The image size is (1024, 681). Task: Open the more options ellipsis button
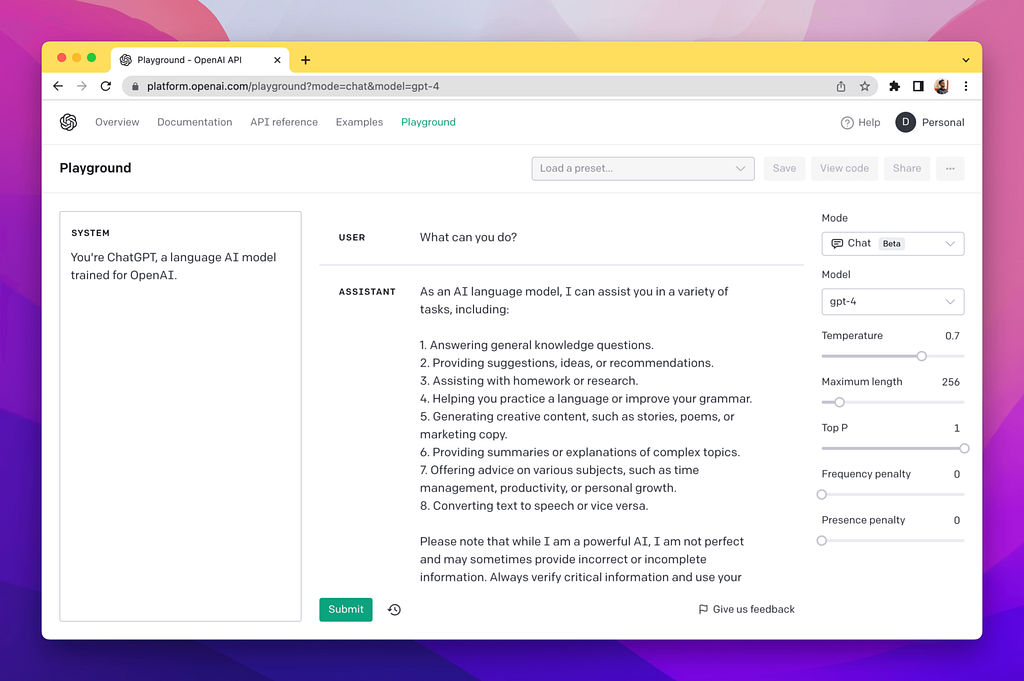tap(950, 168)
